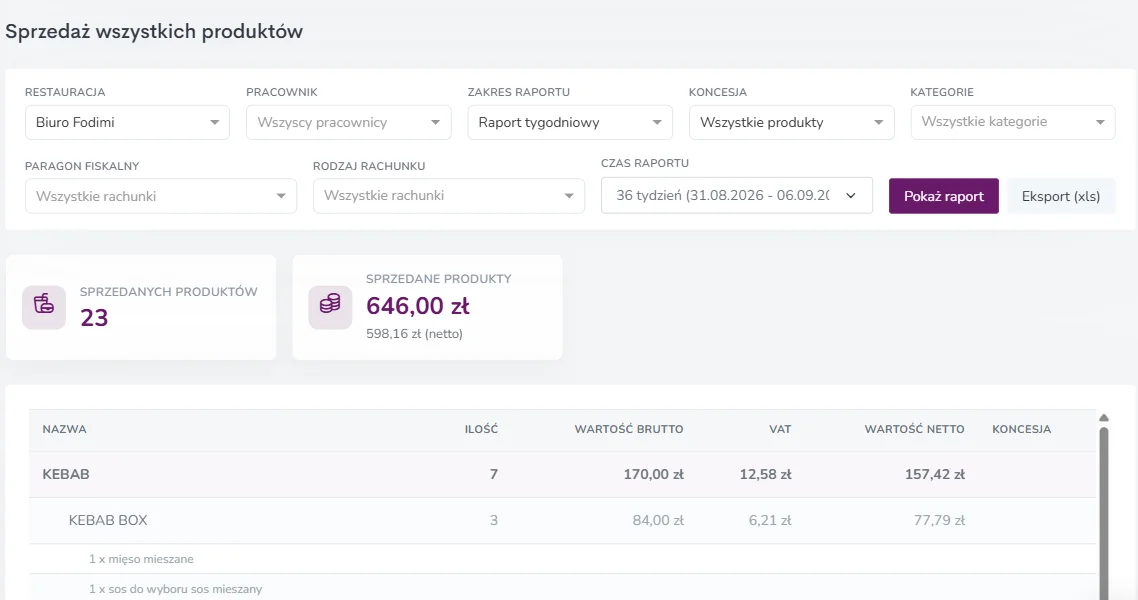Click the 6,21 zł VAT cell

coord(770,520)
